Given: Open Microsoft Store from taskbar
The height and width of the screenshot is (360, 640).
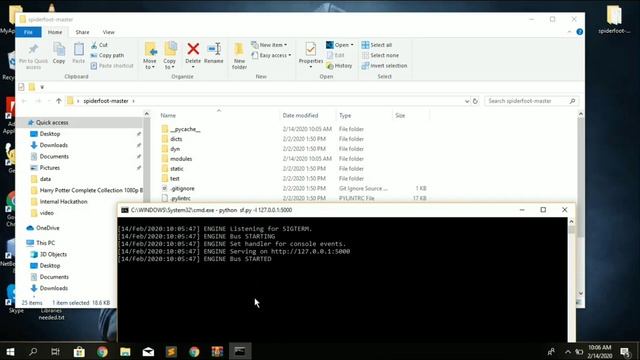Looking at the screenshot, I should pos(79,351).
